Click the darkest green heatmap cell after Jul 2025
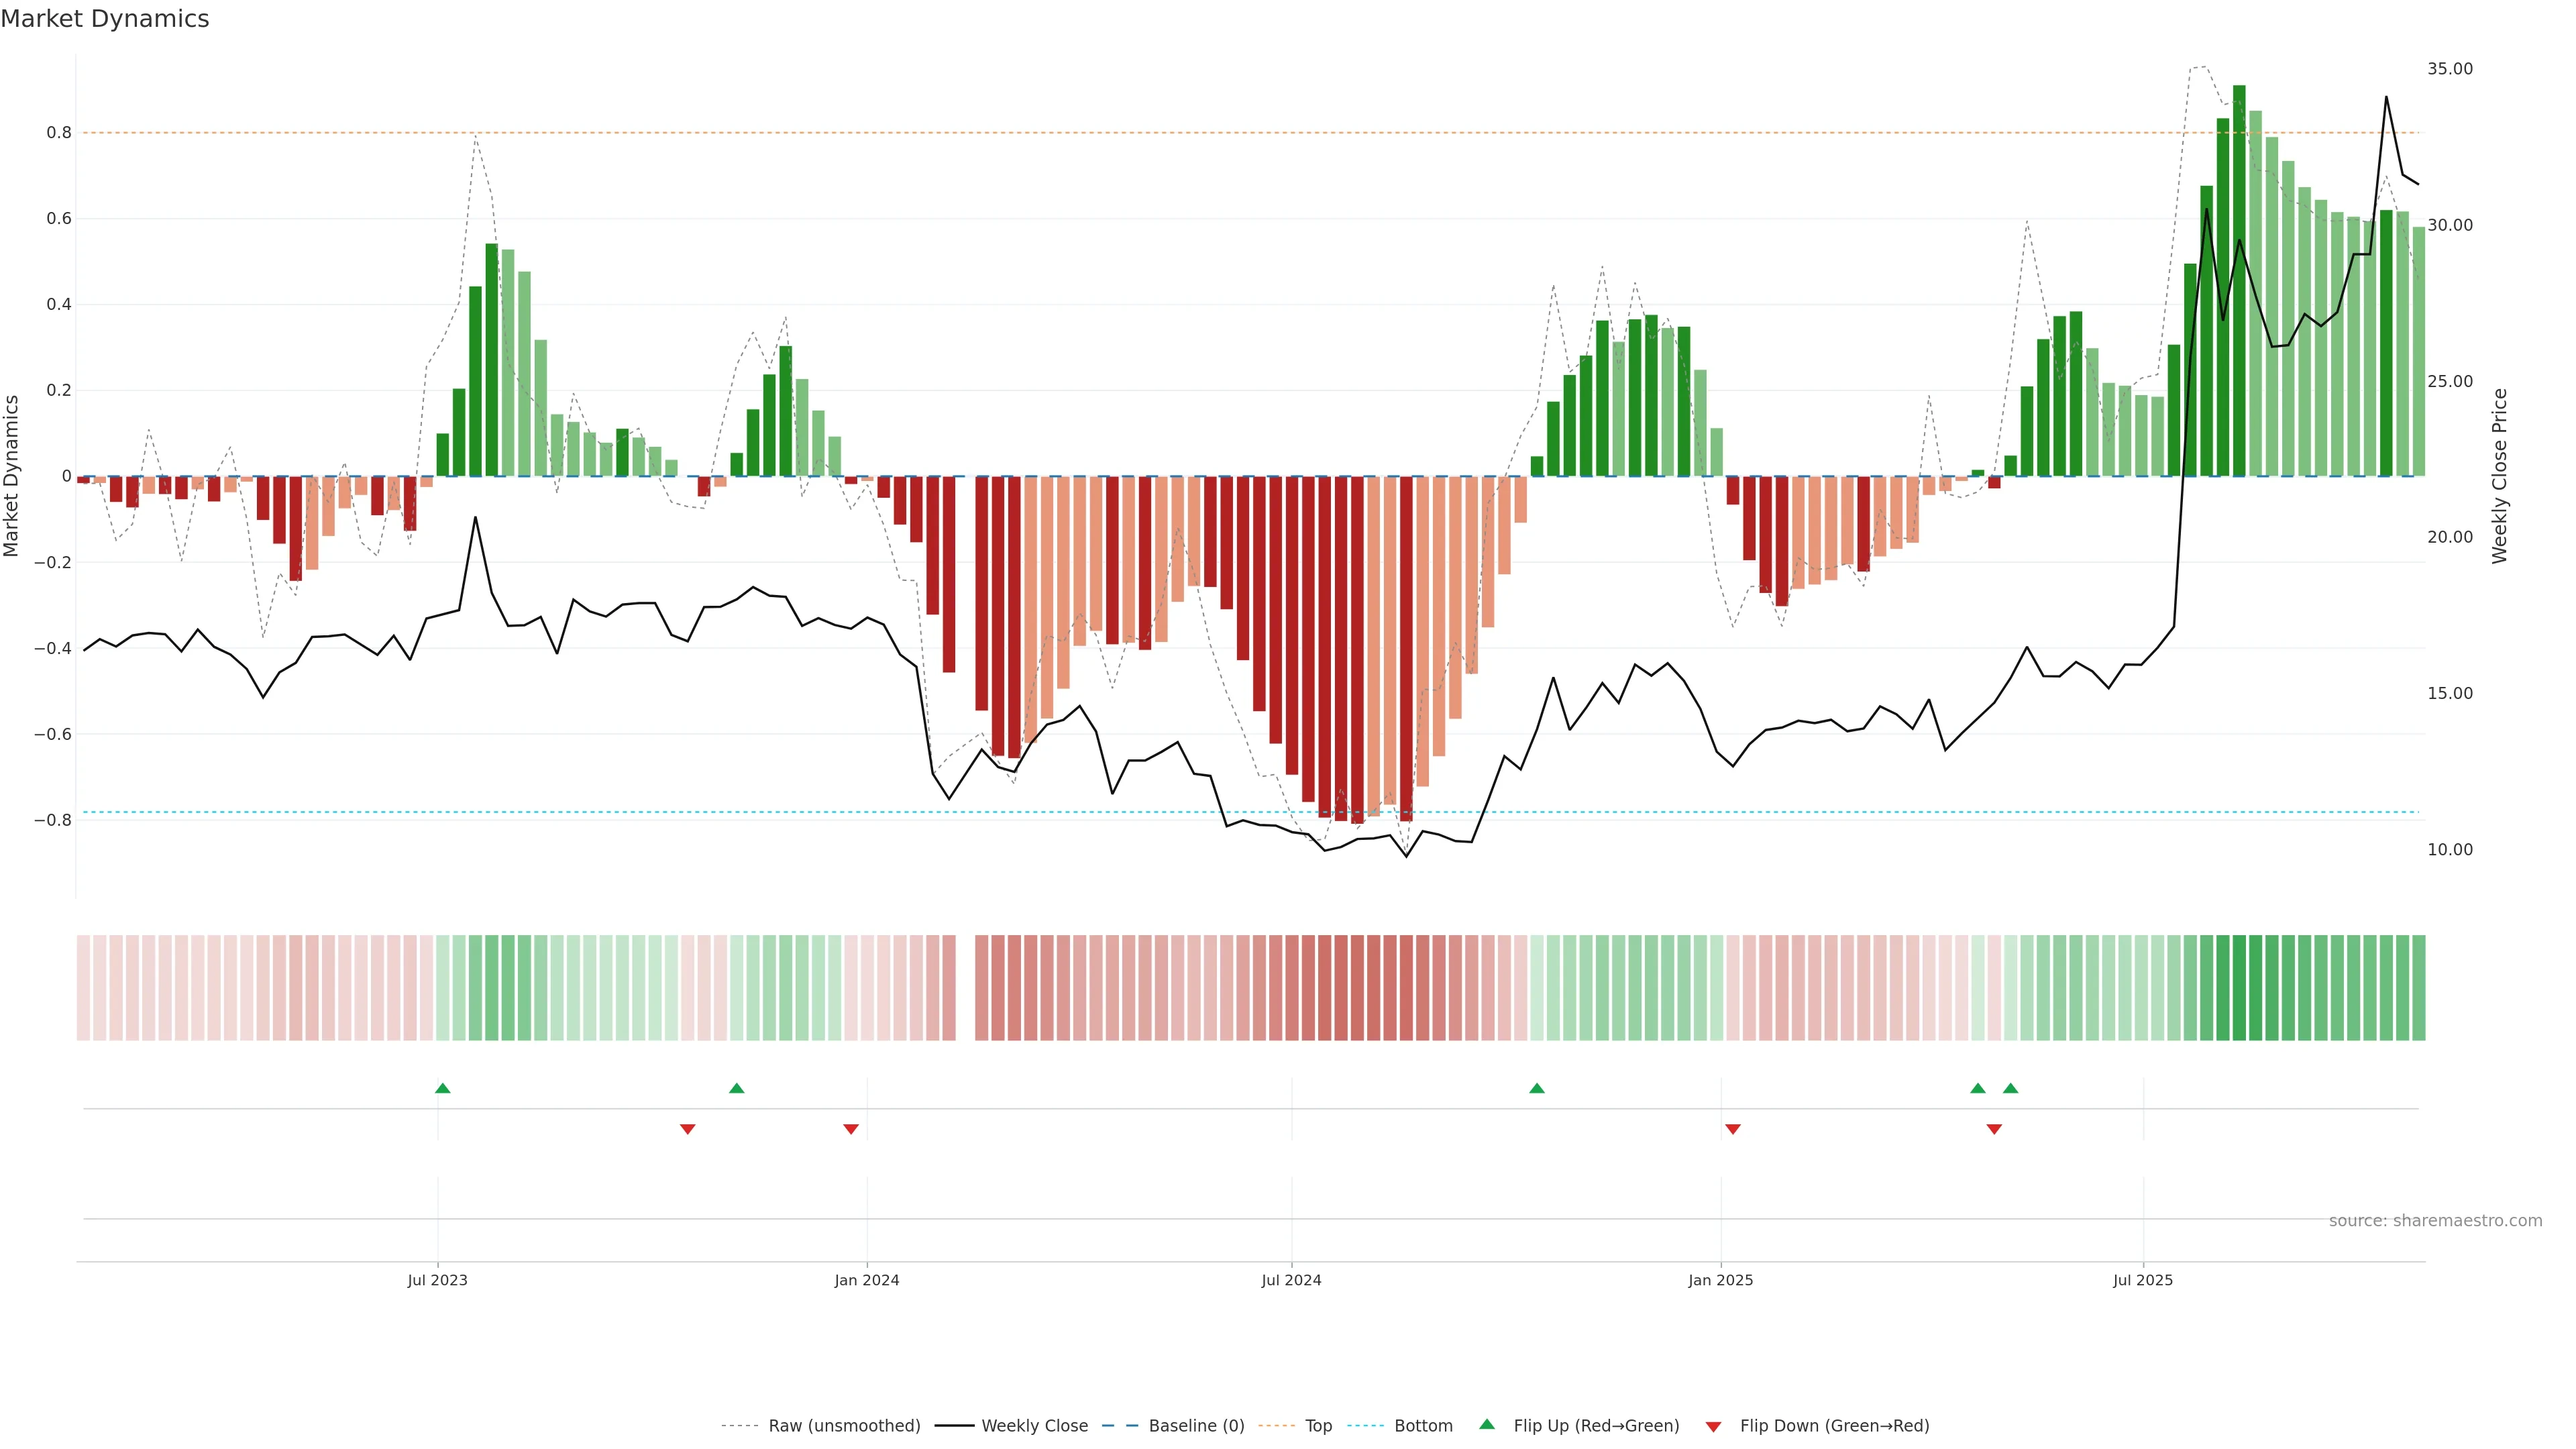 click(2239, 988)
